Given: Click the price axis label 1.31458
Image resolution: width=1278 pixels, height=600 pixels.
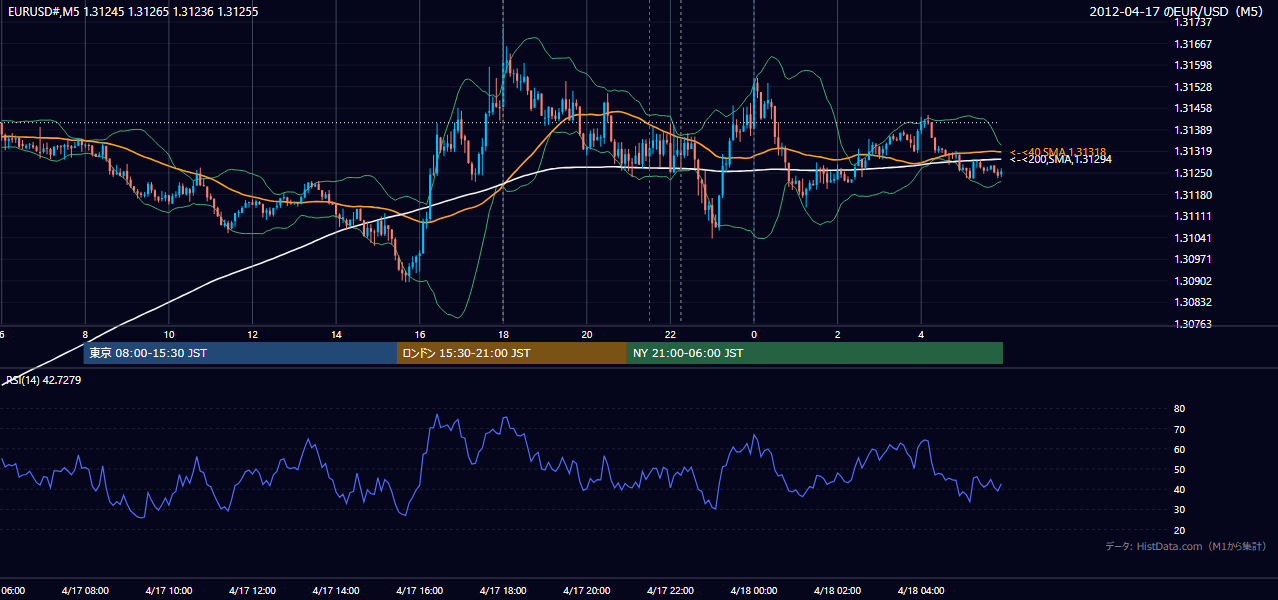Looking at the screenshot, I should pos(1193,108).
